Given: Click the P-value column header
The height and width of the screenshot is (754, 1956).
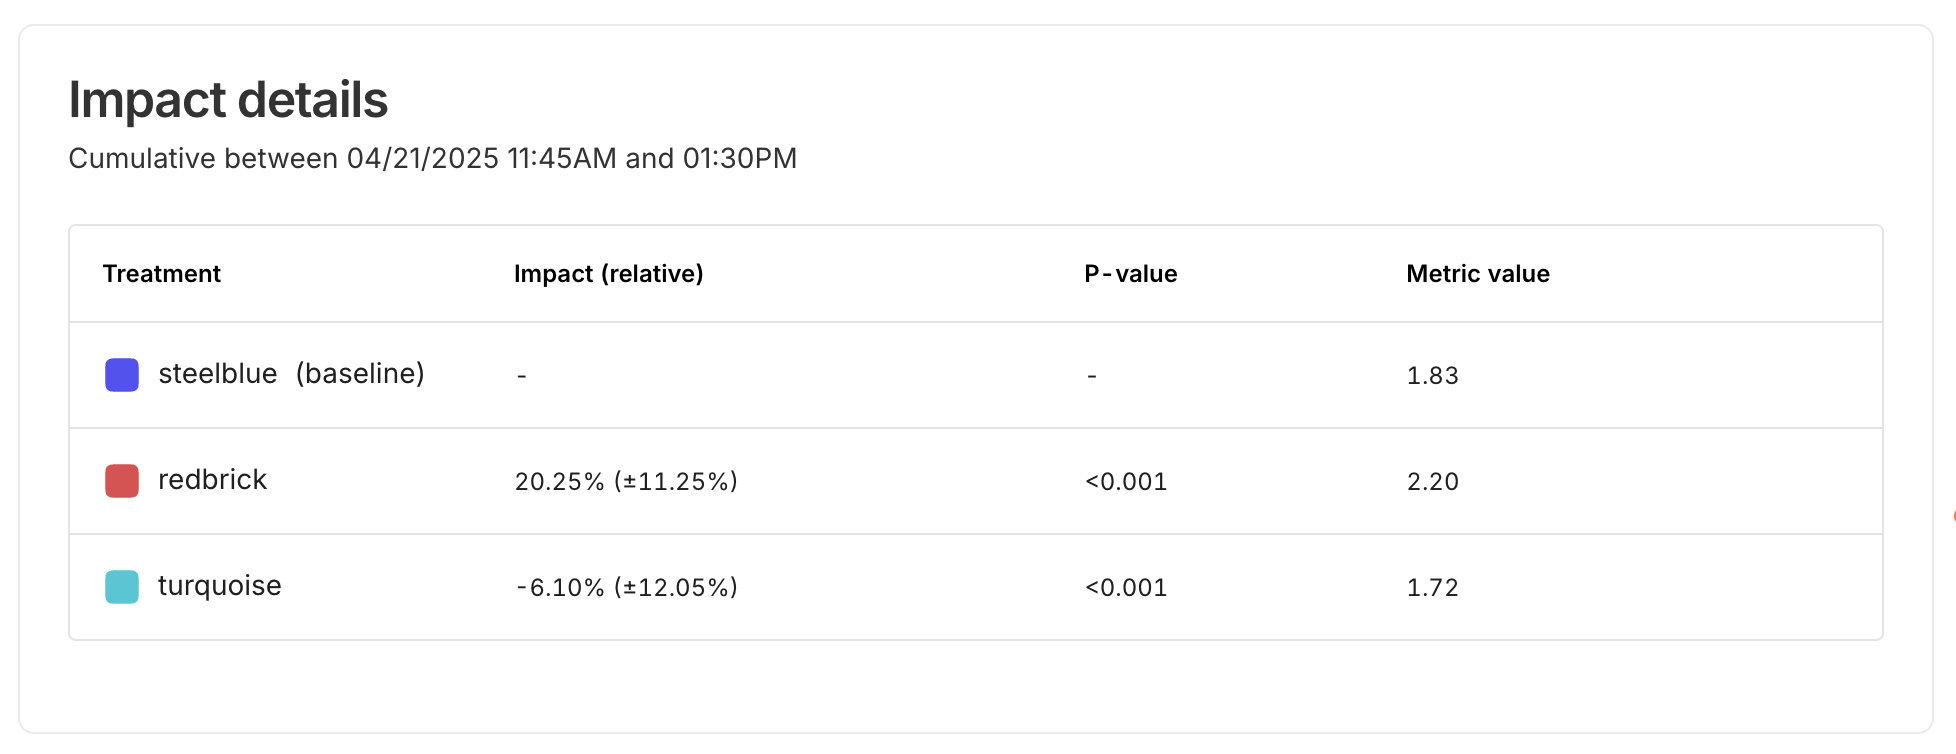Looking at the screenshot, I should 1130,274.
